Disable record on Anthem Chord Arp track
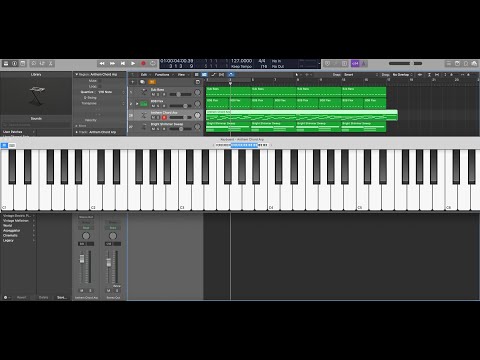 click(164, 117)
